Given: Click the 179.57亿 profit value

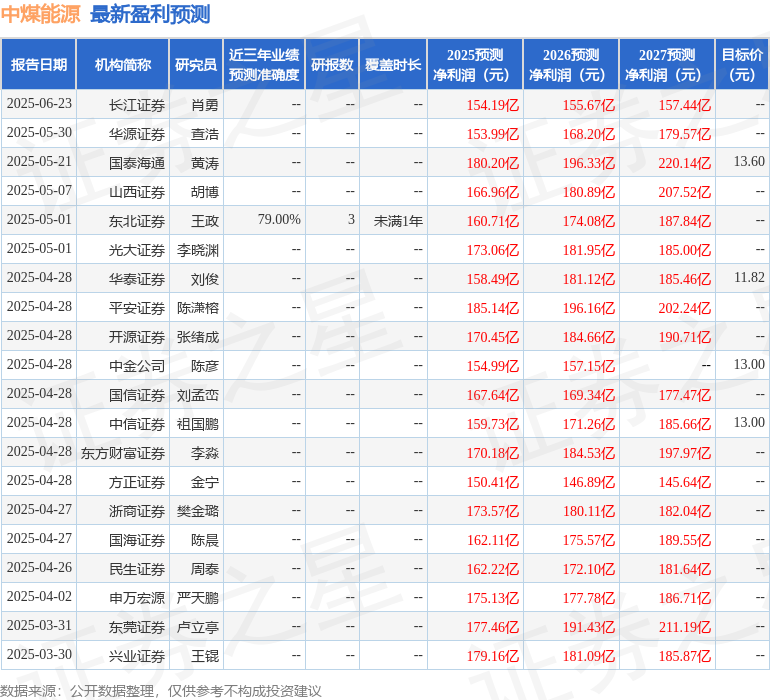Looking at the screenshot, I should click(x=685, y=134).
